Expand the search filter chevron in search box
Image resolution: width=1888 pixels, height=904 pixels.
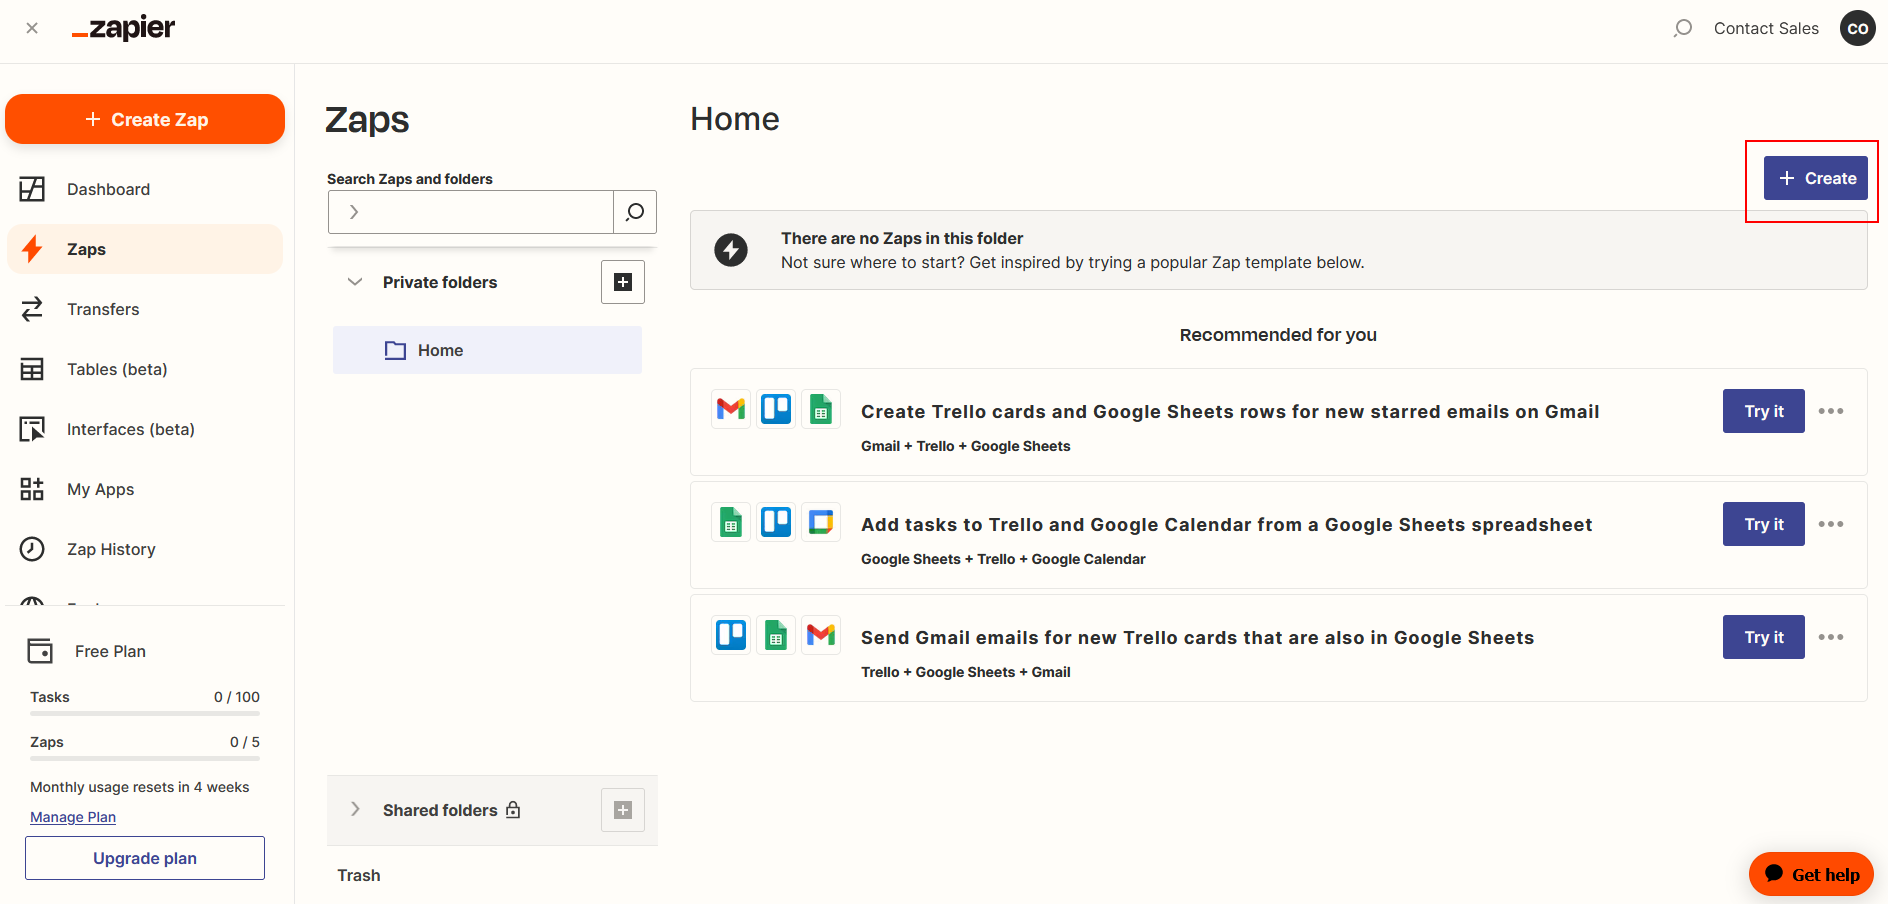point(353,212)
